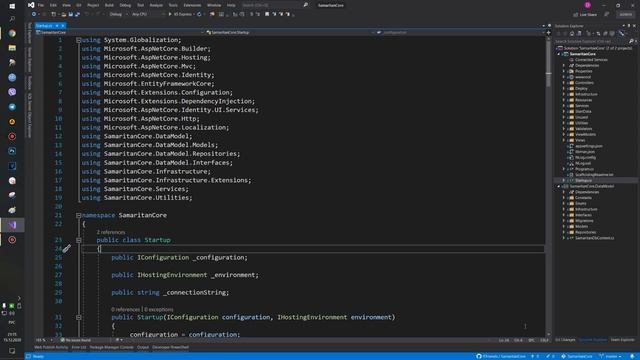This screenshot has width=640, height=360.
Task: Open the Output tab
Action: pyautogui.click(x=143, y=347)
